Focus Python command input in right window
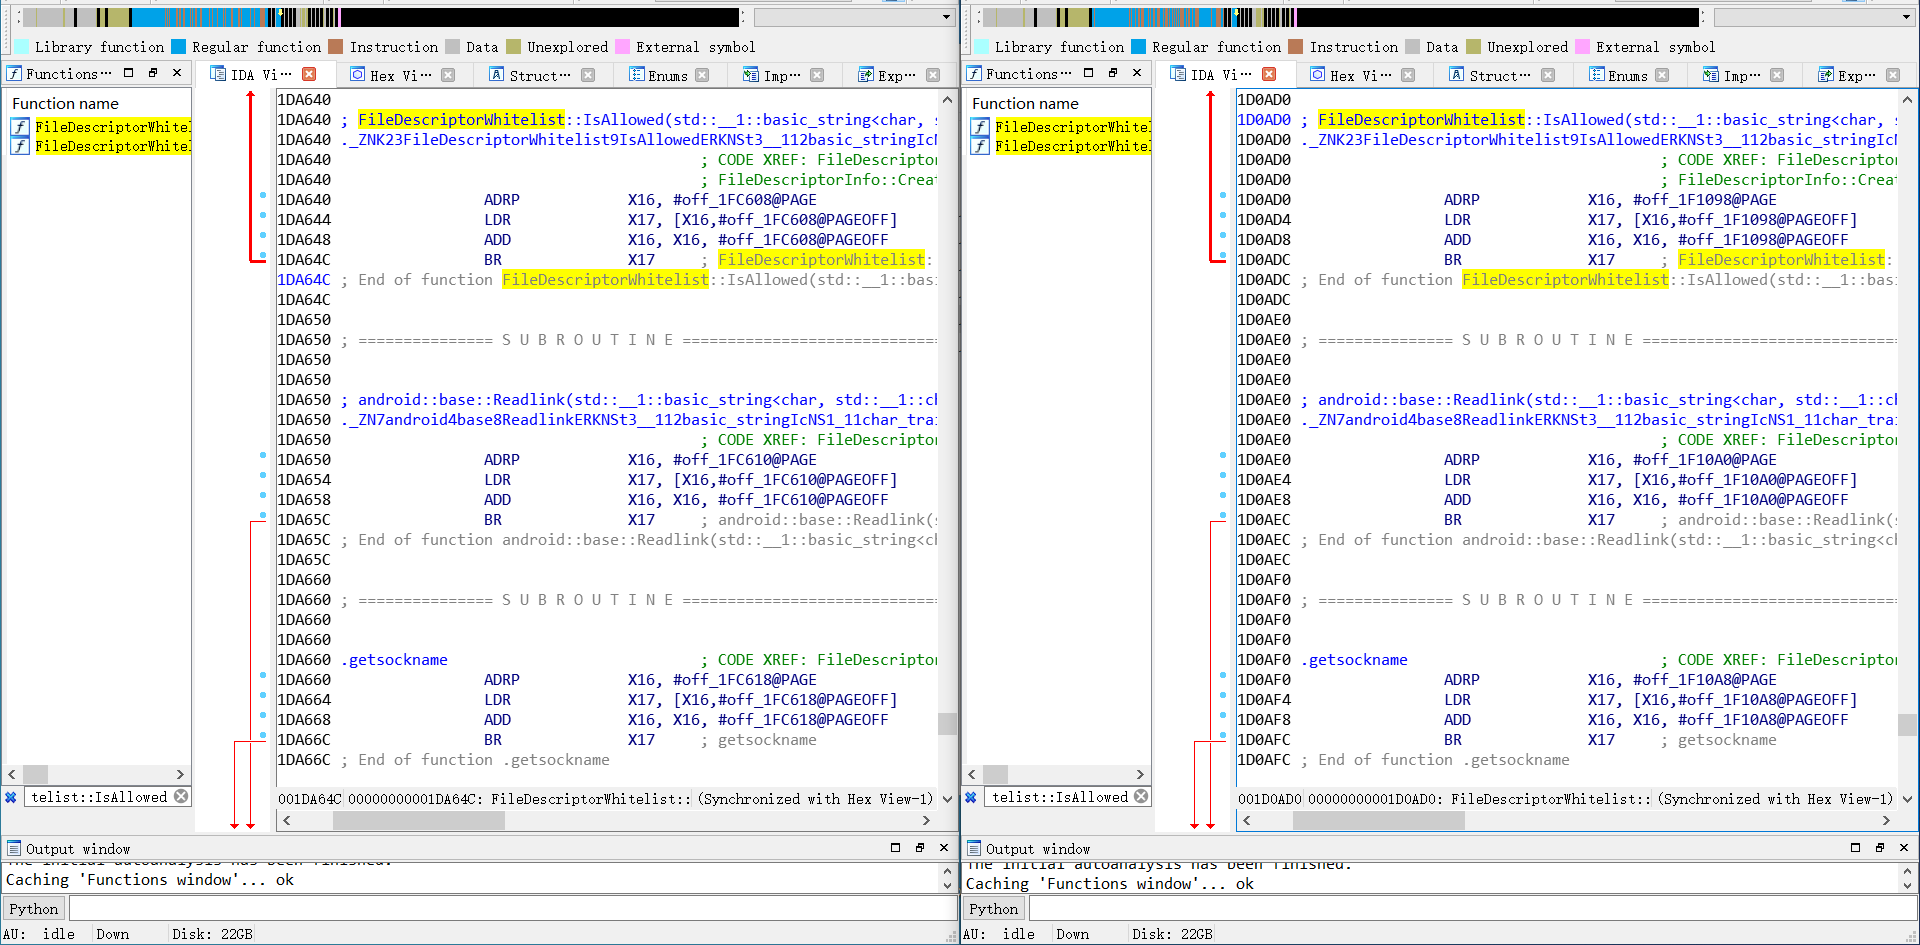 click(1472, 908)
